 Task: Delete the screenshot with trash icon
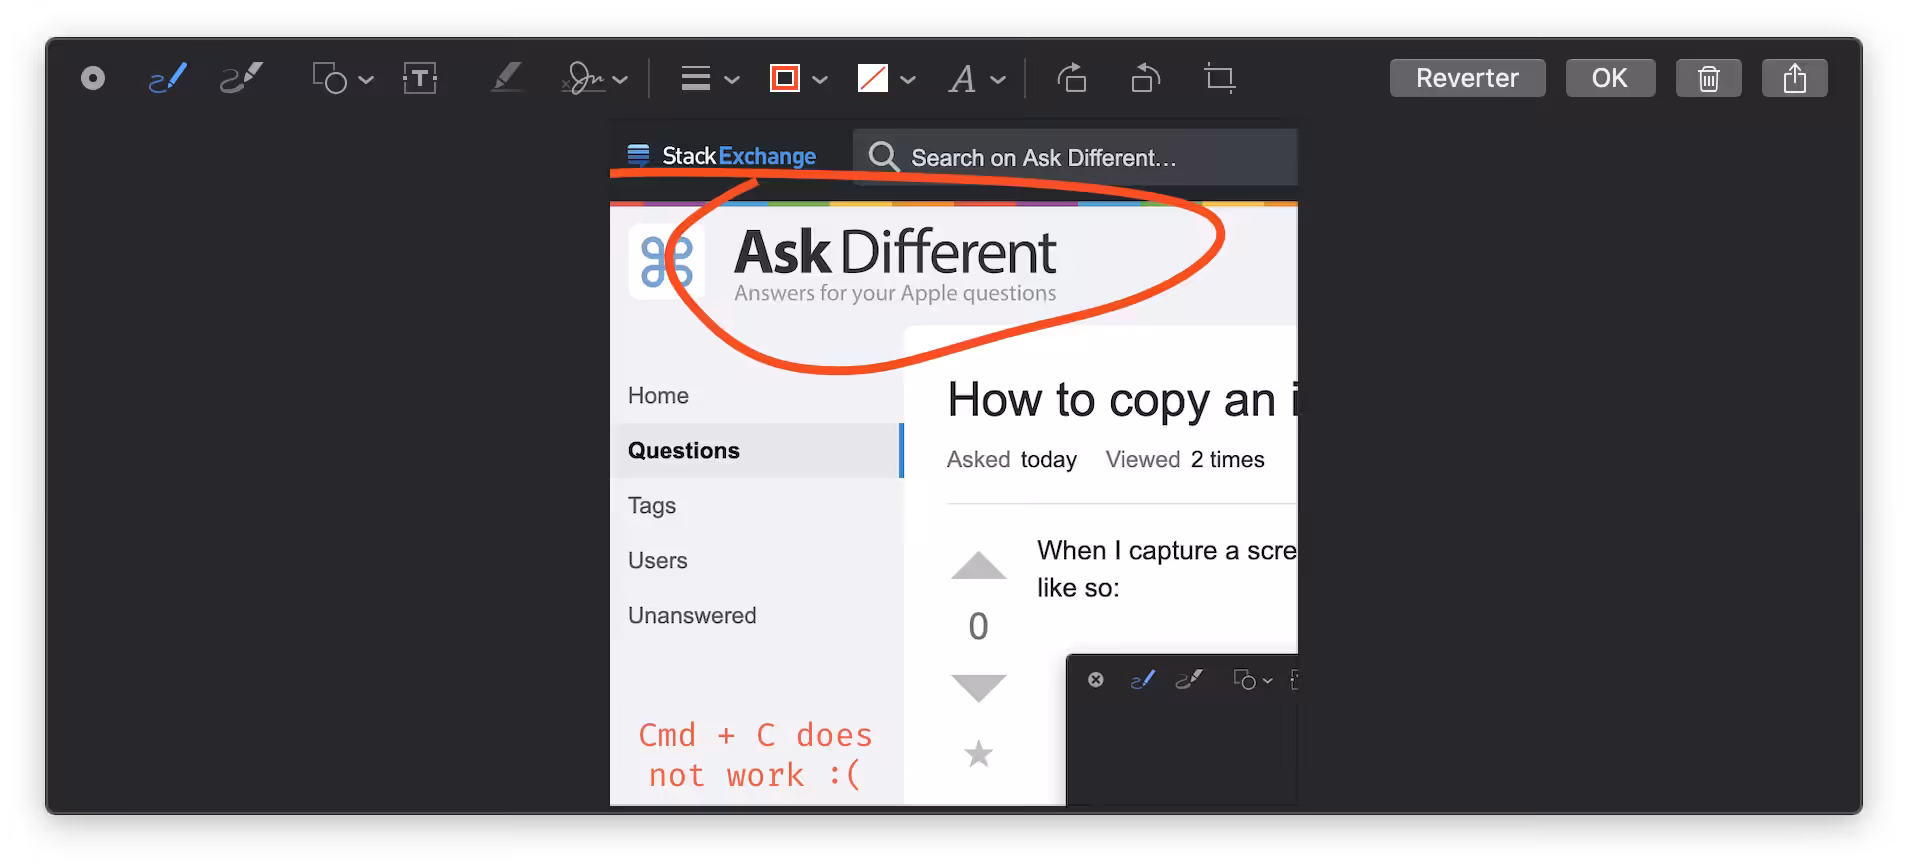1709,78
